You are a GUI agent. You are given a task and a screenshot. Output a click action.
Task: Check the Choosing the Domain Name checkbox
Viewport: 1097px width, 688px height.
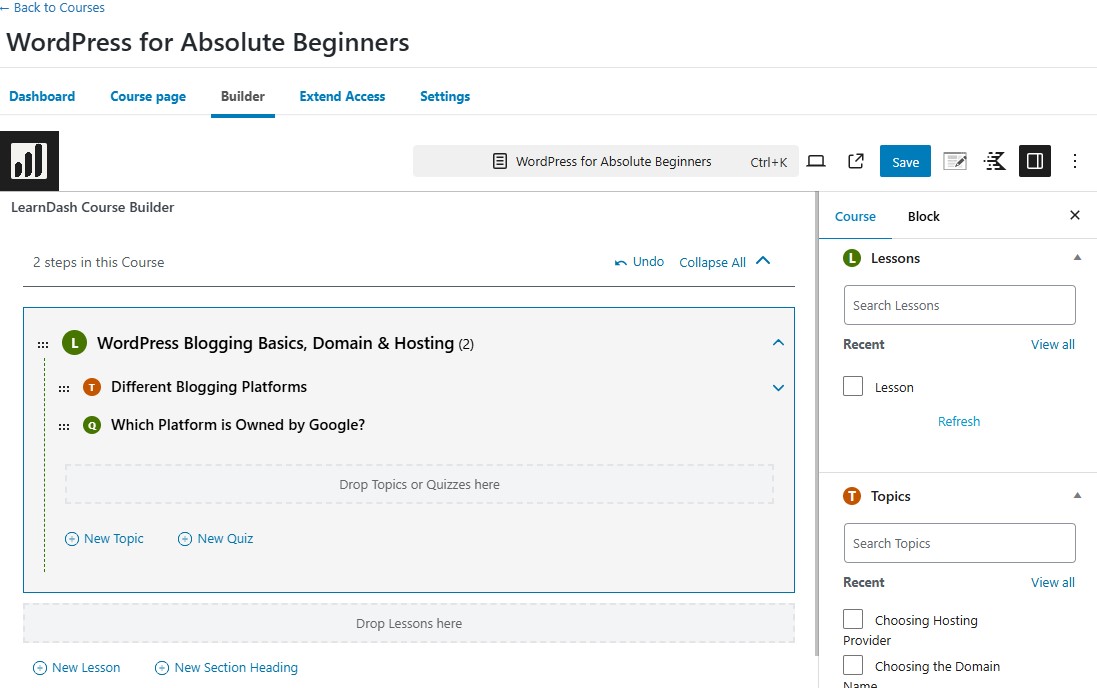point(853,665)
